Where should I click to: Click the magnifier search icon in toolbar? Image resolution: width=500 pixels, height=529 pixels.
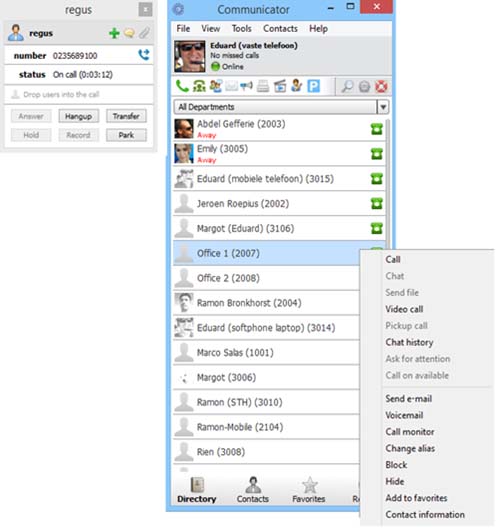[x=347, y=86]
